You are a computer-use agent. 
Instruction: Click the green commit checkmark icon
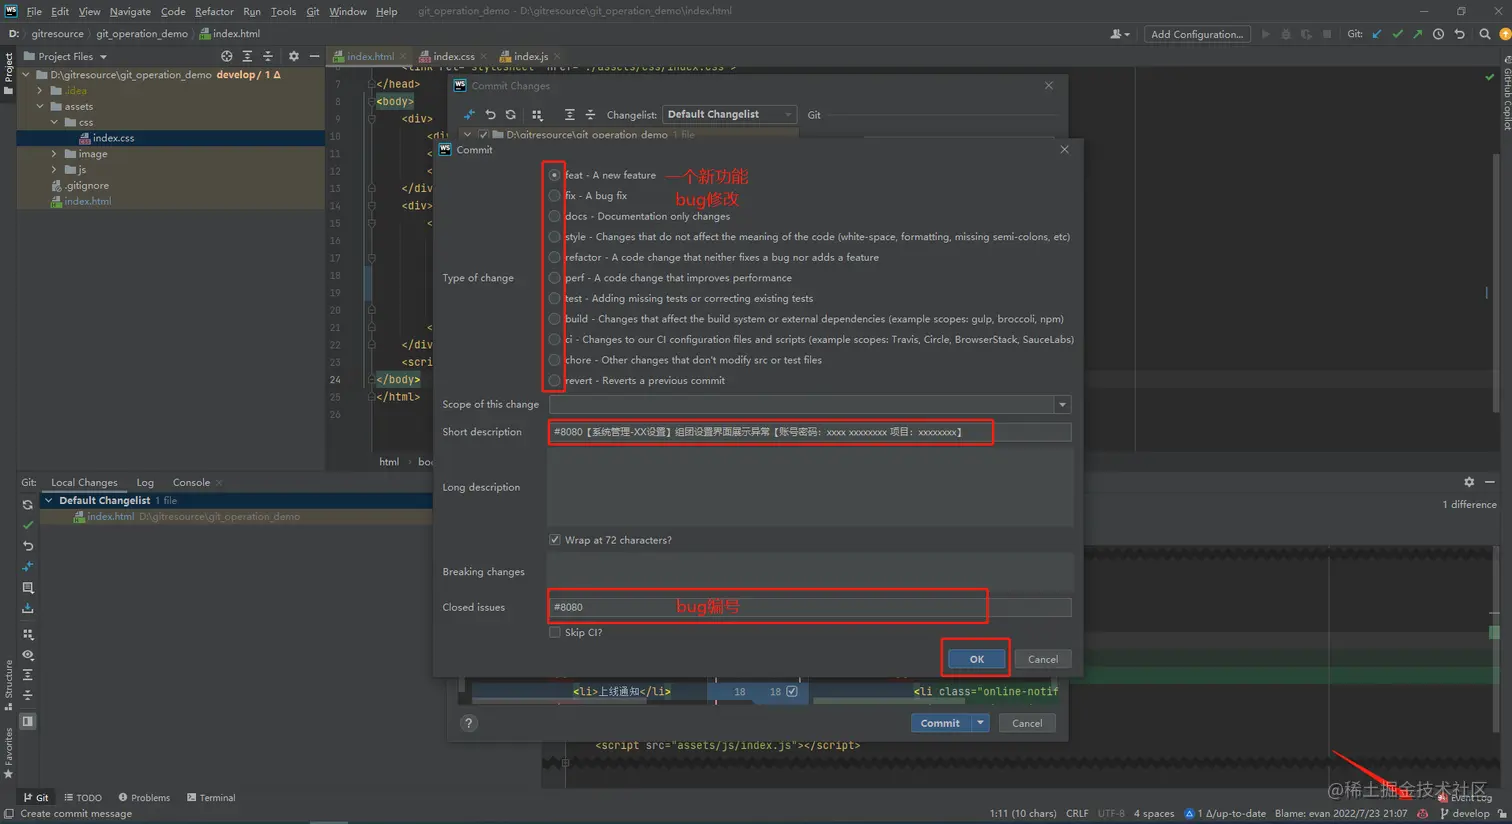(27, 524)
